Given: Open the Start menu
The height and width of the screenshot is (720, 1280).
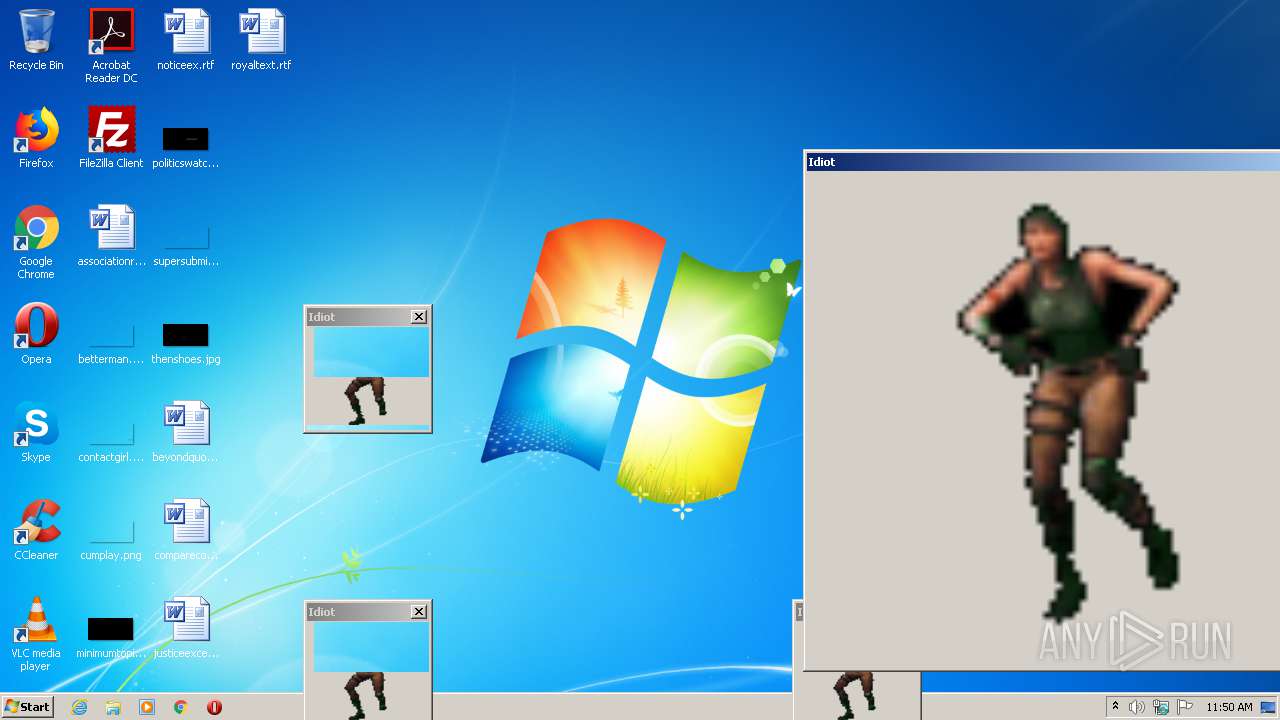Looking at the screenshot, I should 27,707.
